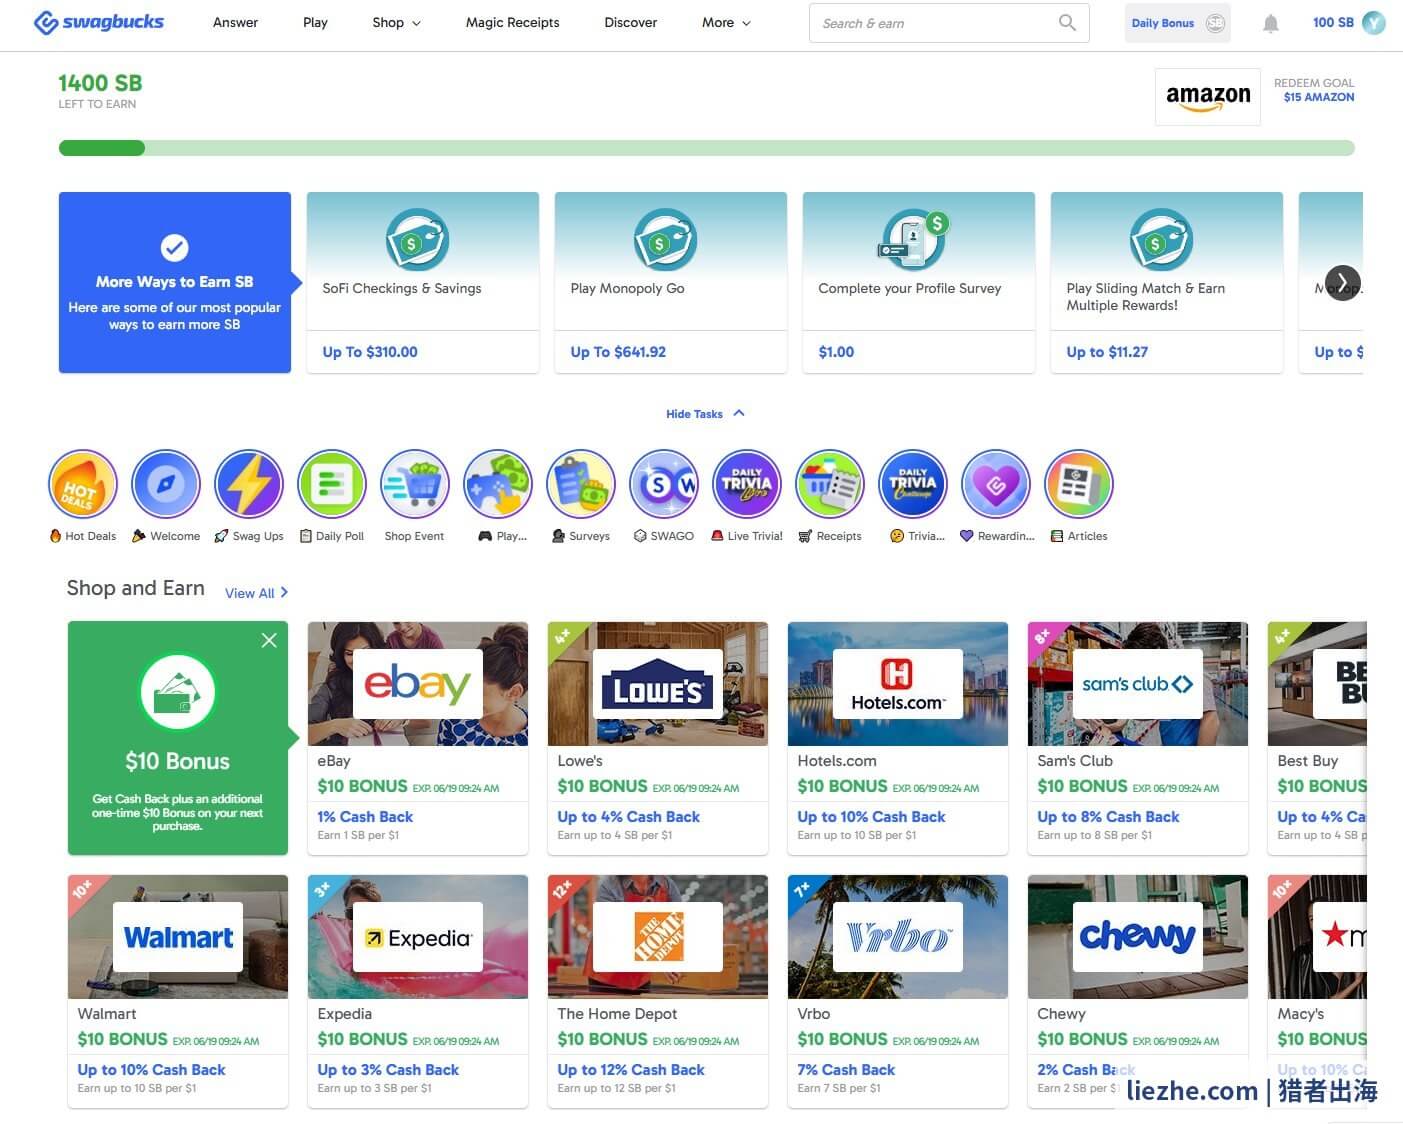Open the Walmart store thumbnail
1403x1124 pixels.
(178, 937)
